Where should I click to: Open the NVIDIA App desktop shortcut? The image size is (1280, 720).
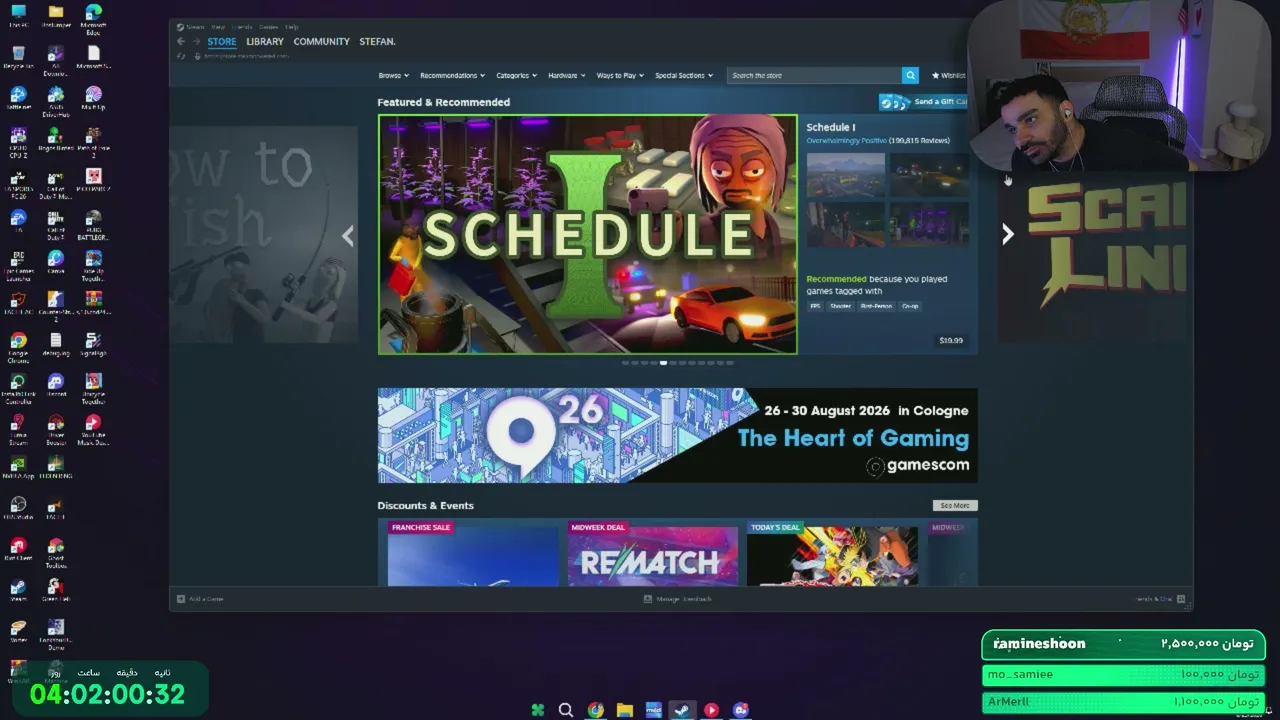[18, 468]
